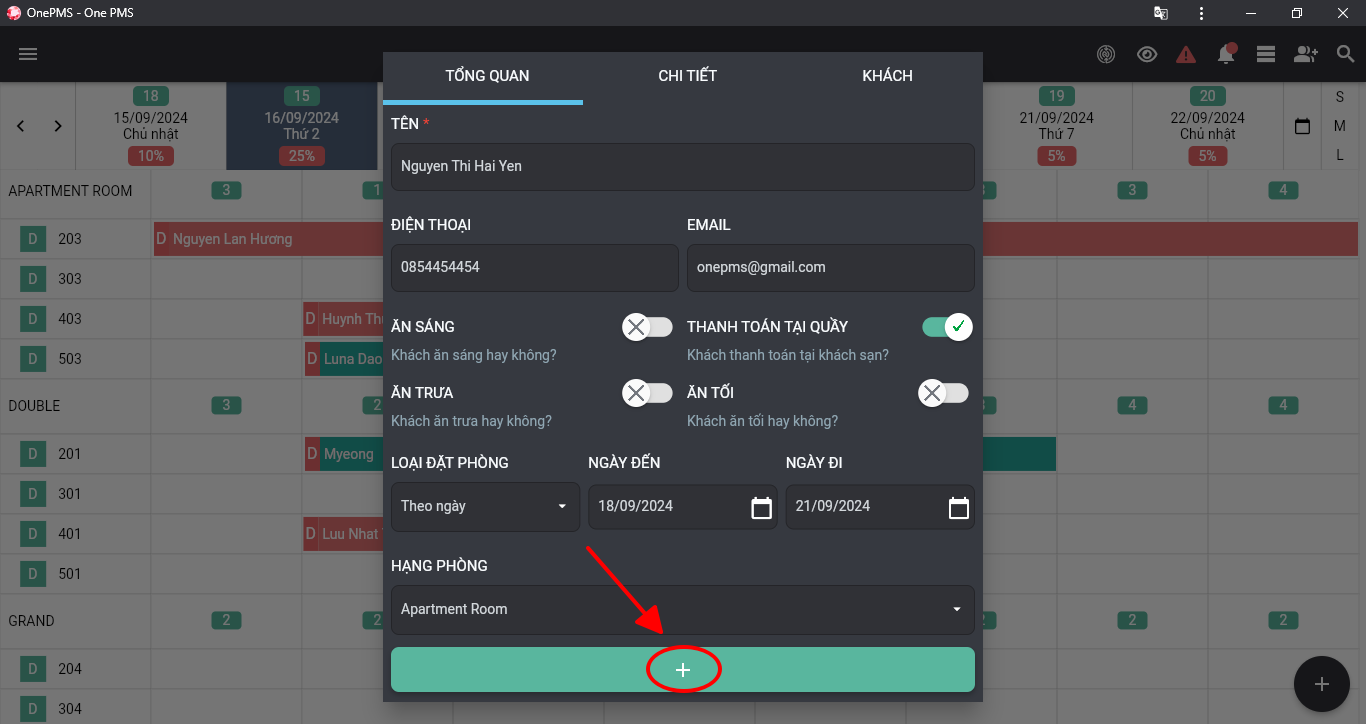Image resolution: width=1366 pixels, height=724 pixels.
Task: Open the Myeong booking bar
Action: click(344, 454)
